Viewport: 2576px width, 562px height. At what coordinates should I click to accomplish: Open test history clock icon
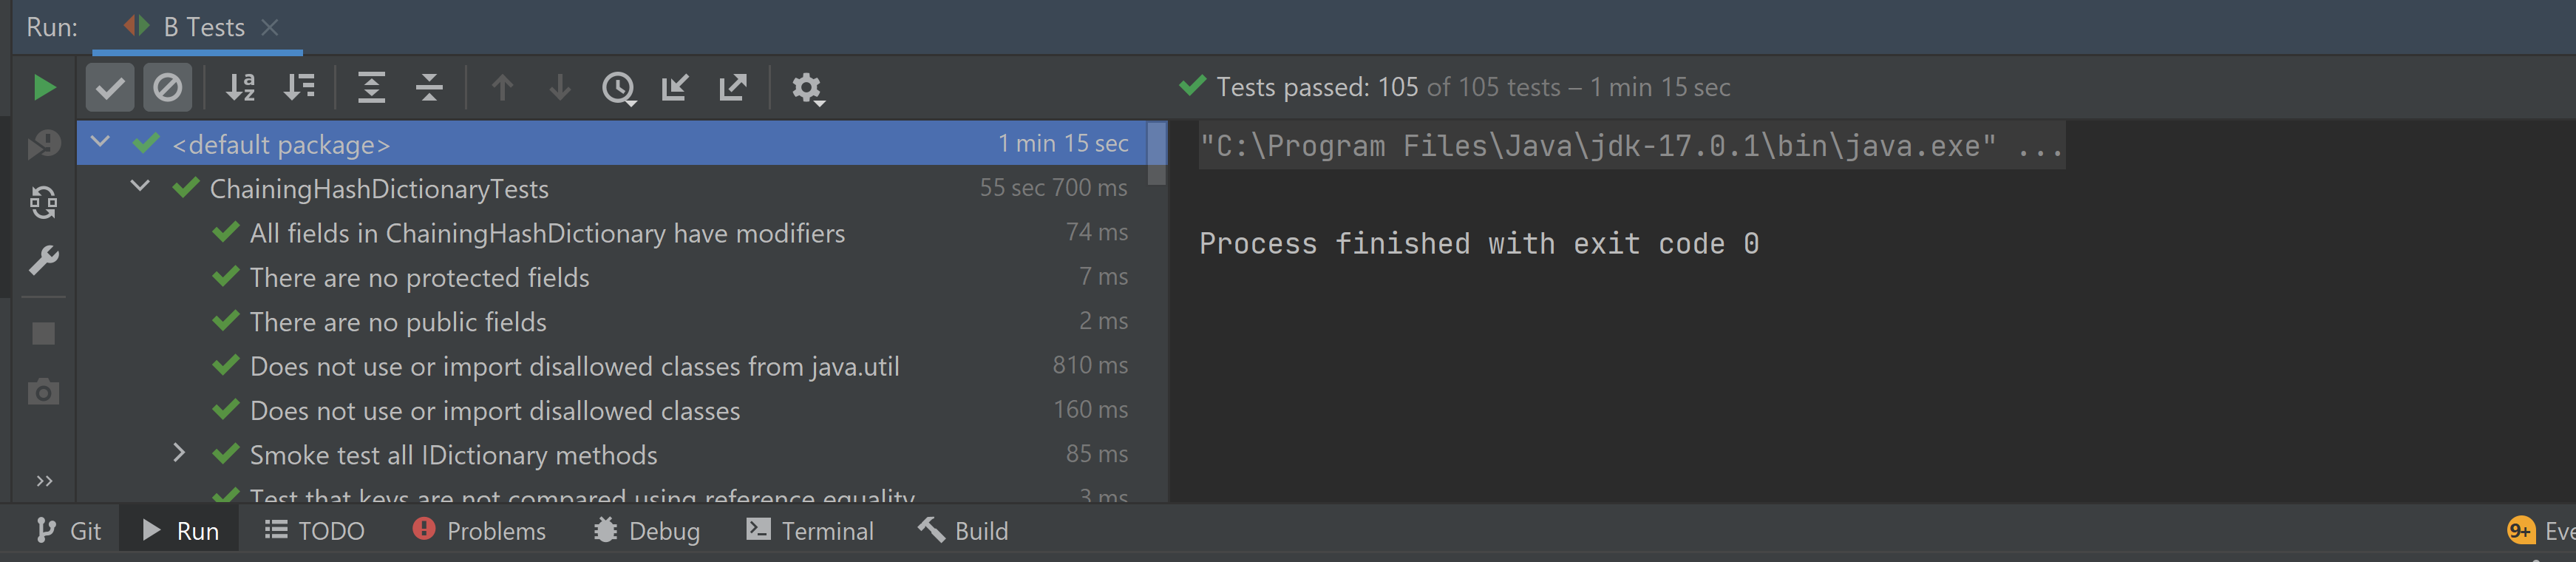618,88
